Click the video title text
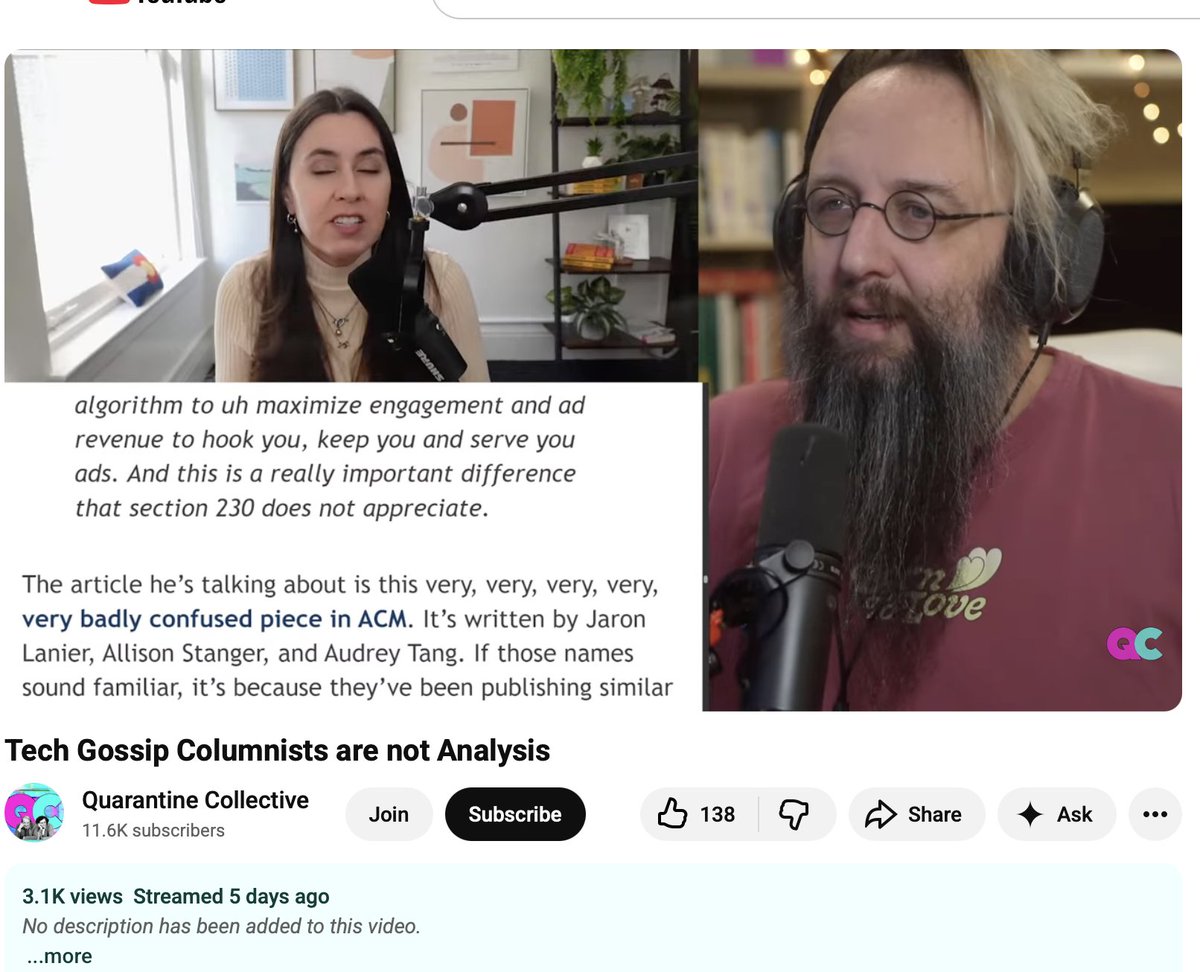The image size is (1200, 972). pos(278,750)
